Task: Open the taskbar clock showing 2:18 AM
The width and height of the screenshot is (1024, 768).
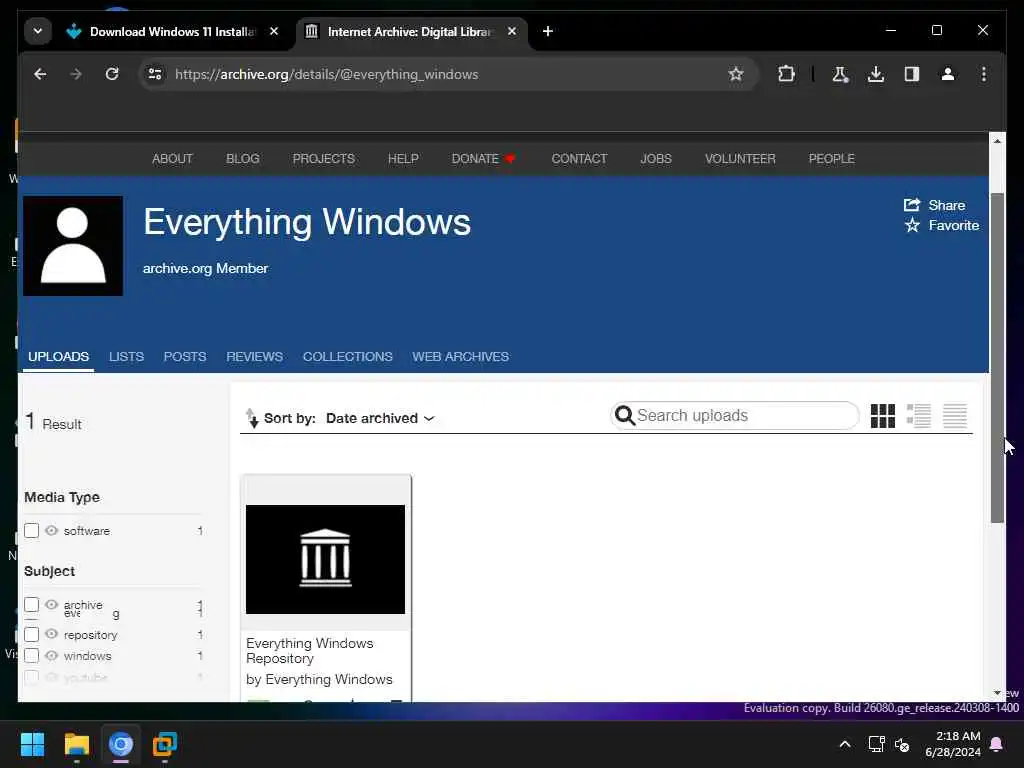Action: click(x=952, y=744)
